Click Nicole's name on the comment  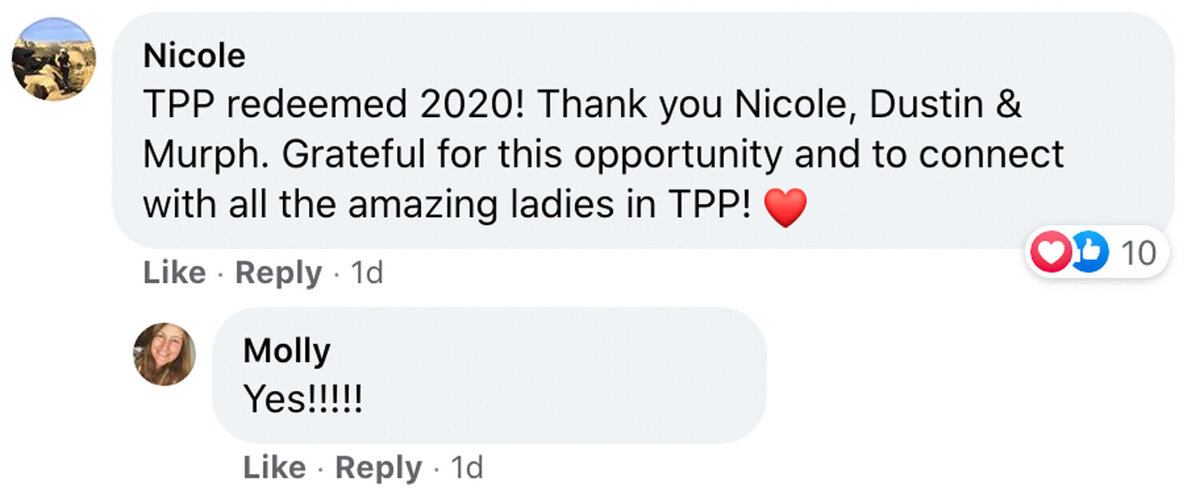click(194, 56)
